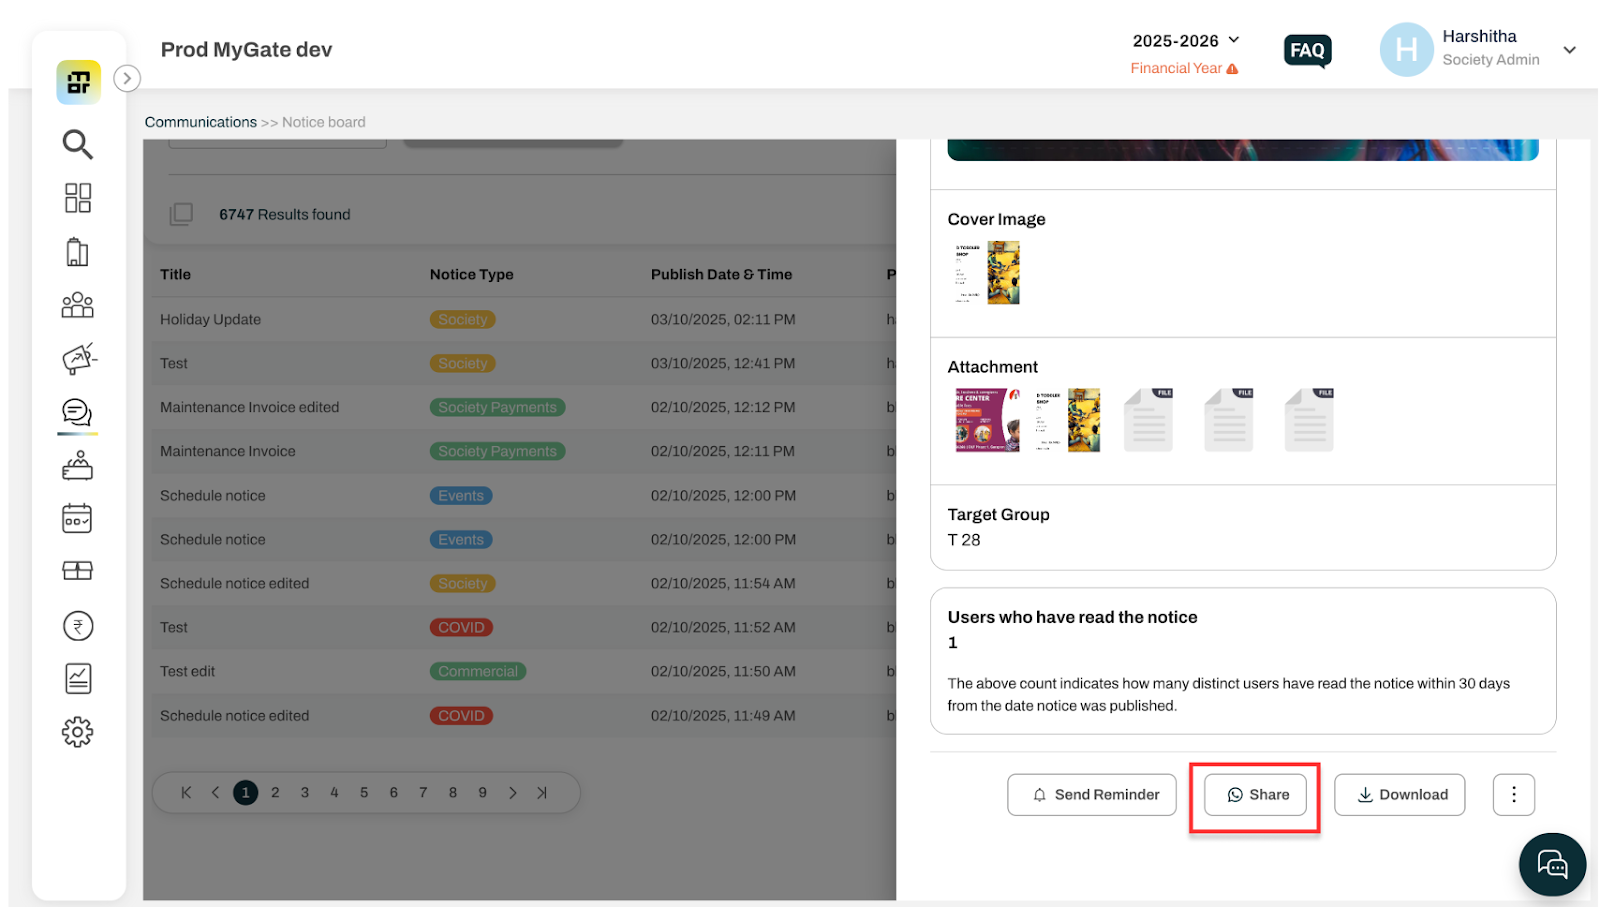Click the Download button
Viewport: 1600px width, 907px height.
(x=1400, y=795)
